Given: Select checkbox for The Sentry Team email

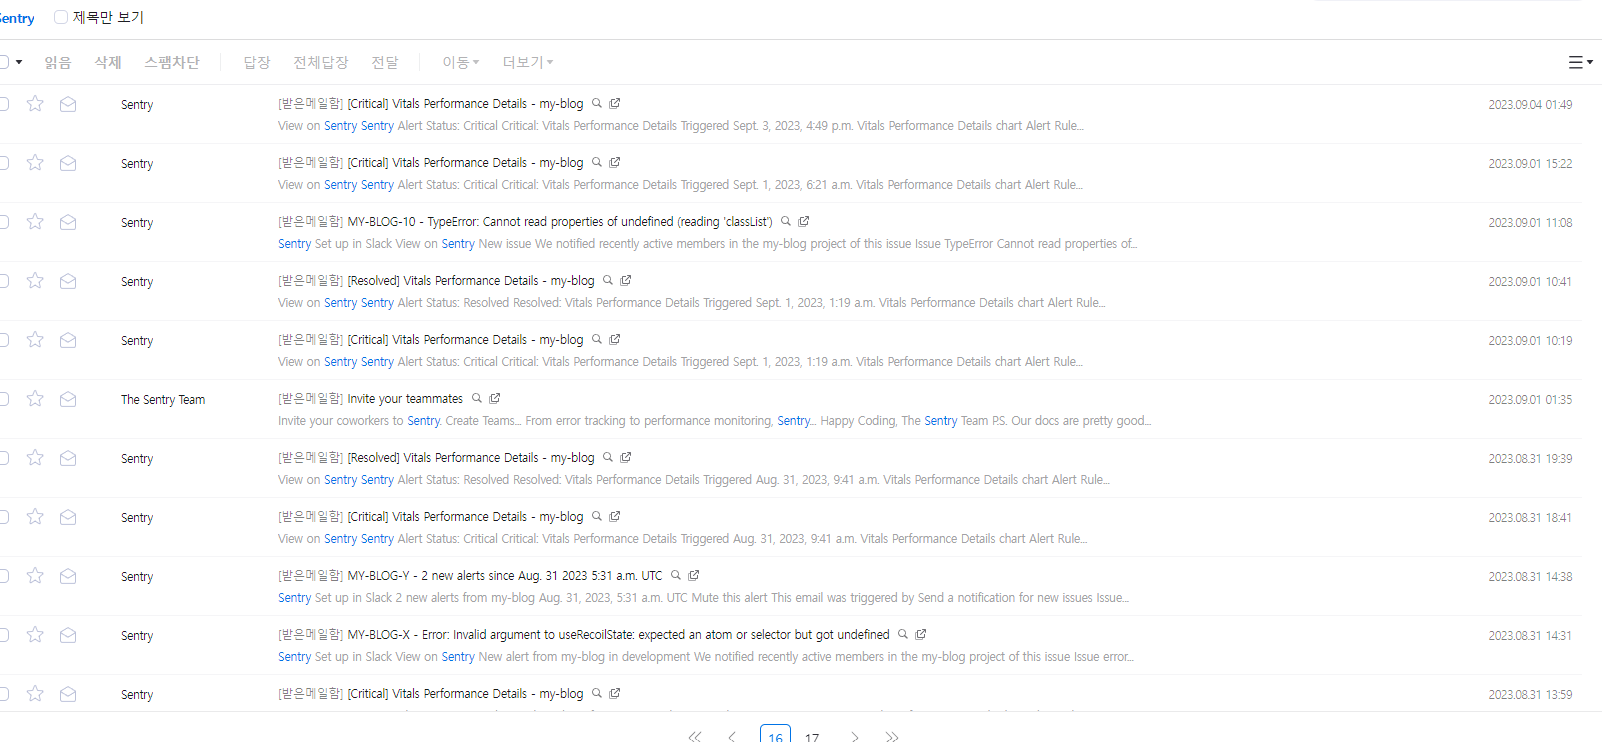Looking at the screenshot, I should [x=4, y=399].
